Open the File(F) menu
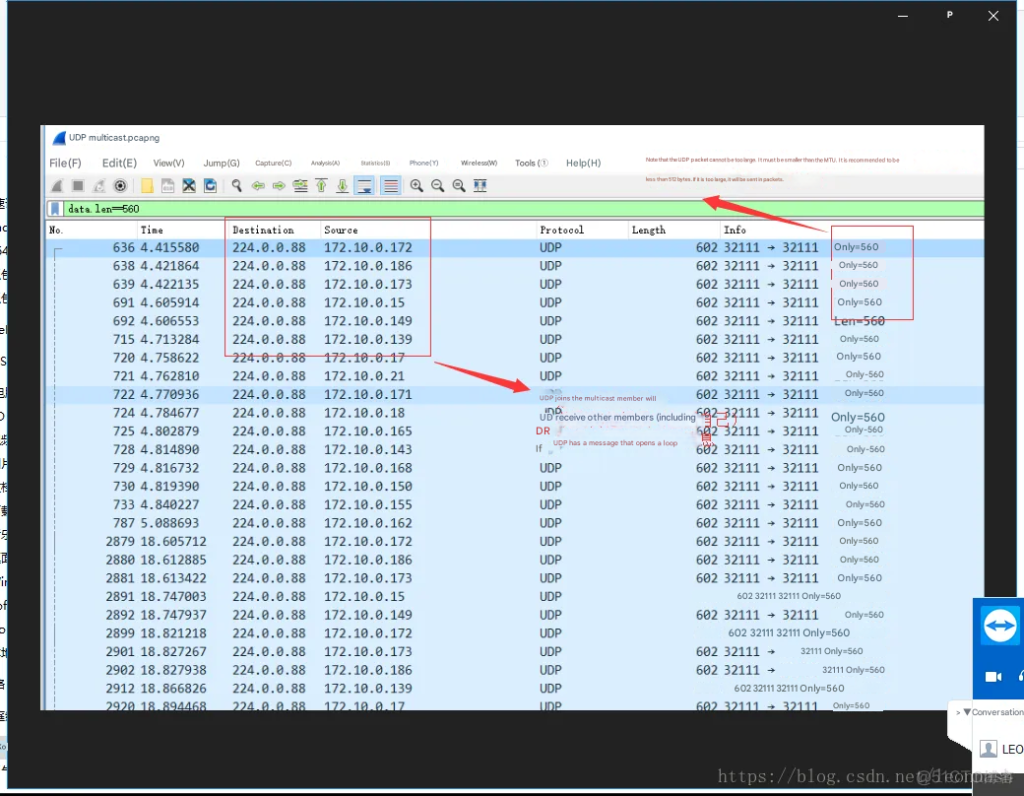The width and height of the screenshot is (1024, 796). [65, 163]
